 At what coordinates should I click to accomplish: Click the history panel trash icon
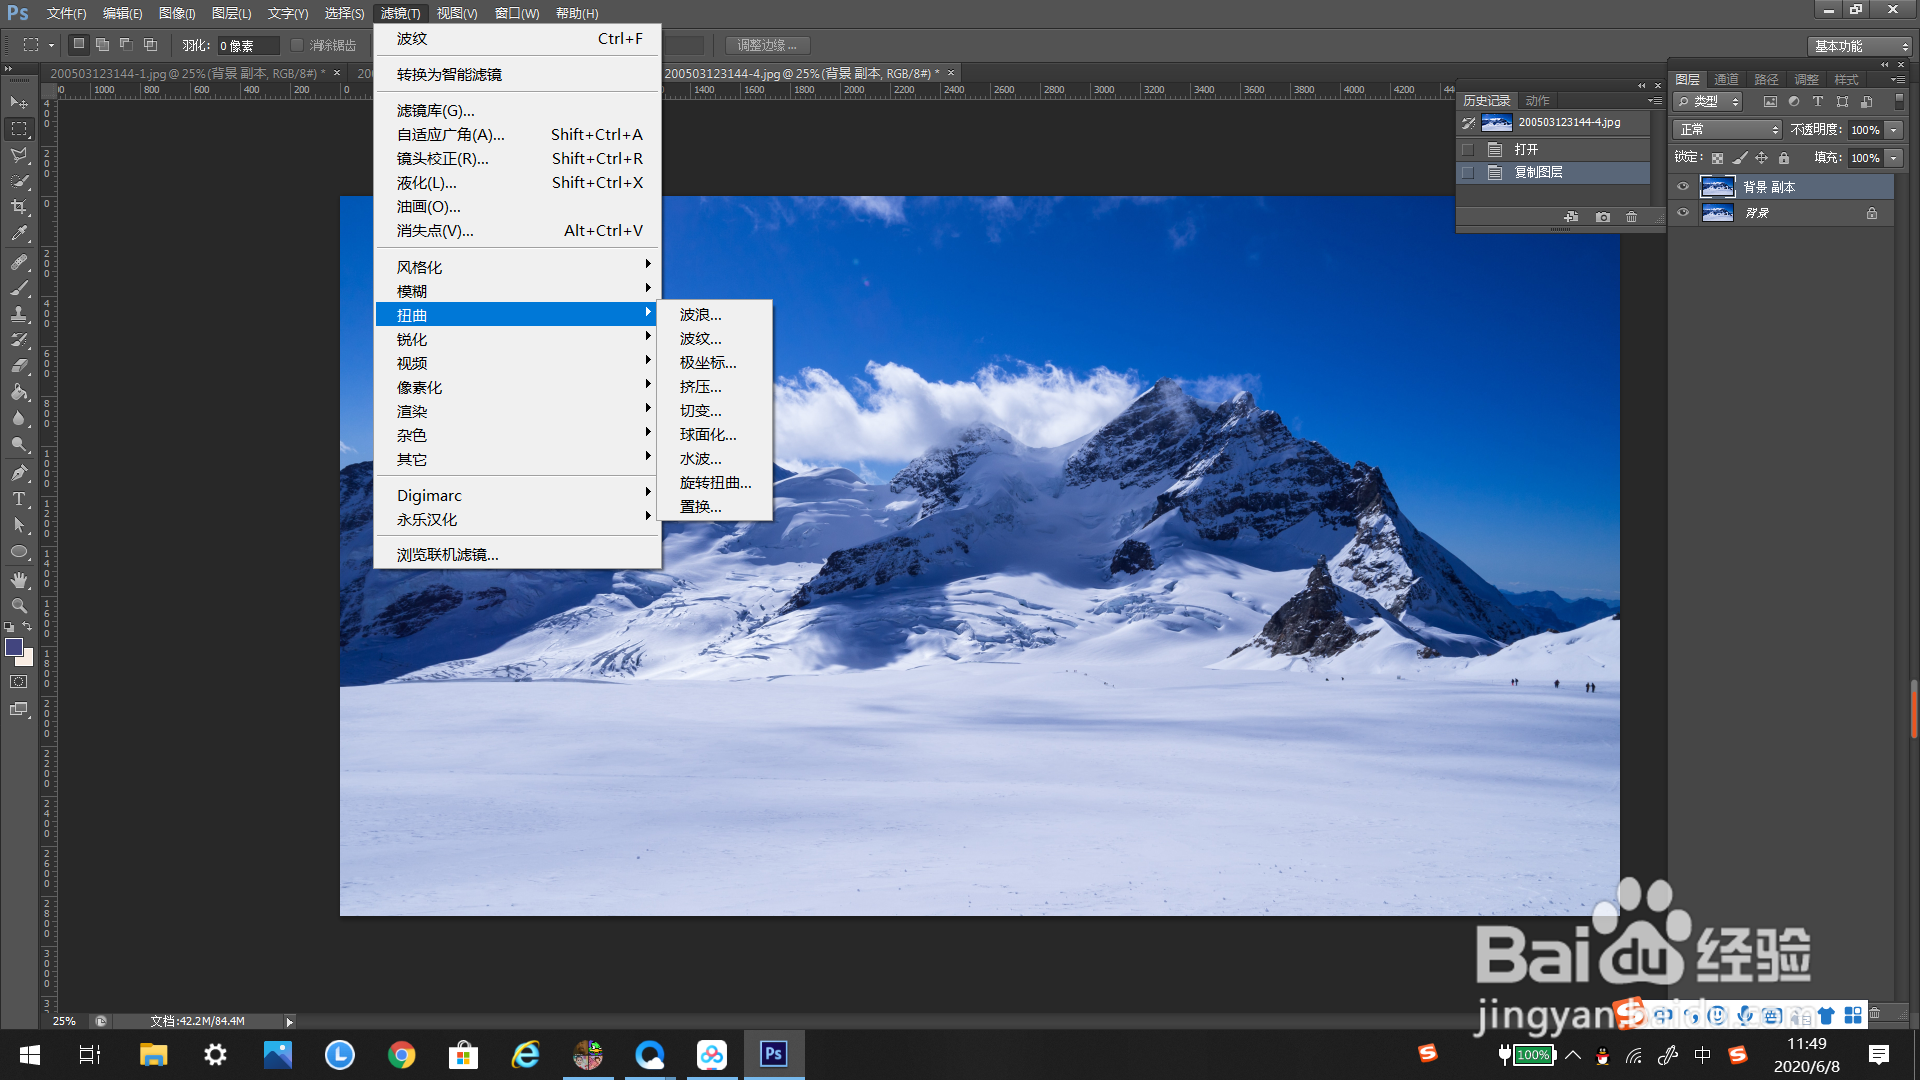tap(1632, 217)
